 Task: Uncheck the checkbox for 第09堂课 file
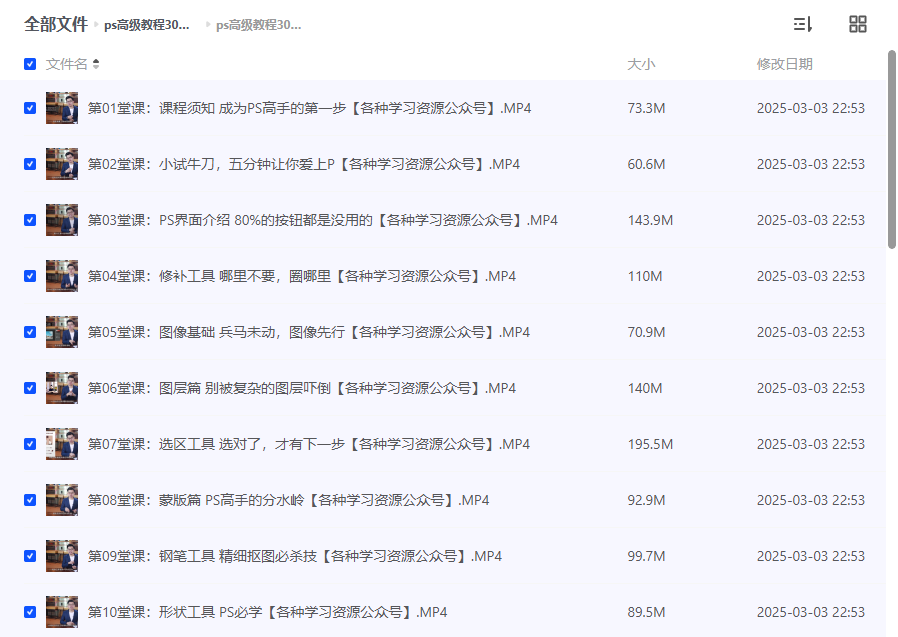coord(30,556)
